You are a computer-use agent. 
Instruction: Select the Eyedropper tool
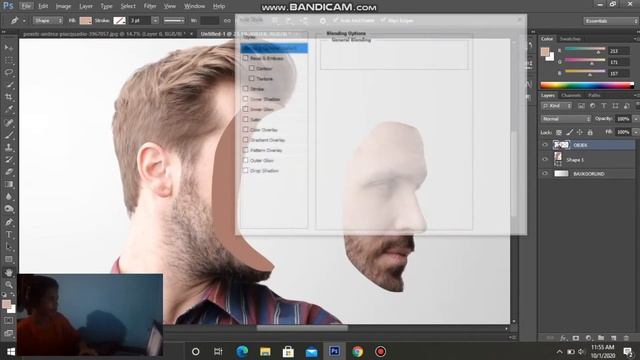9,110
